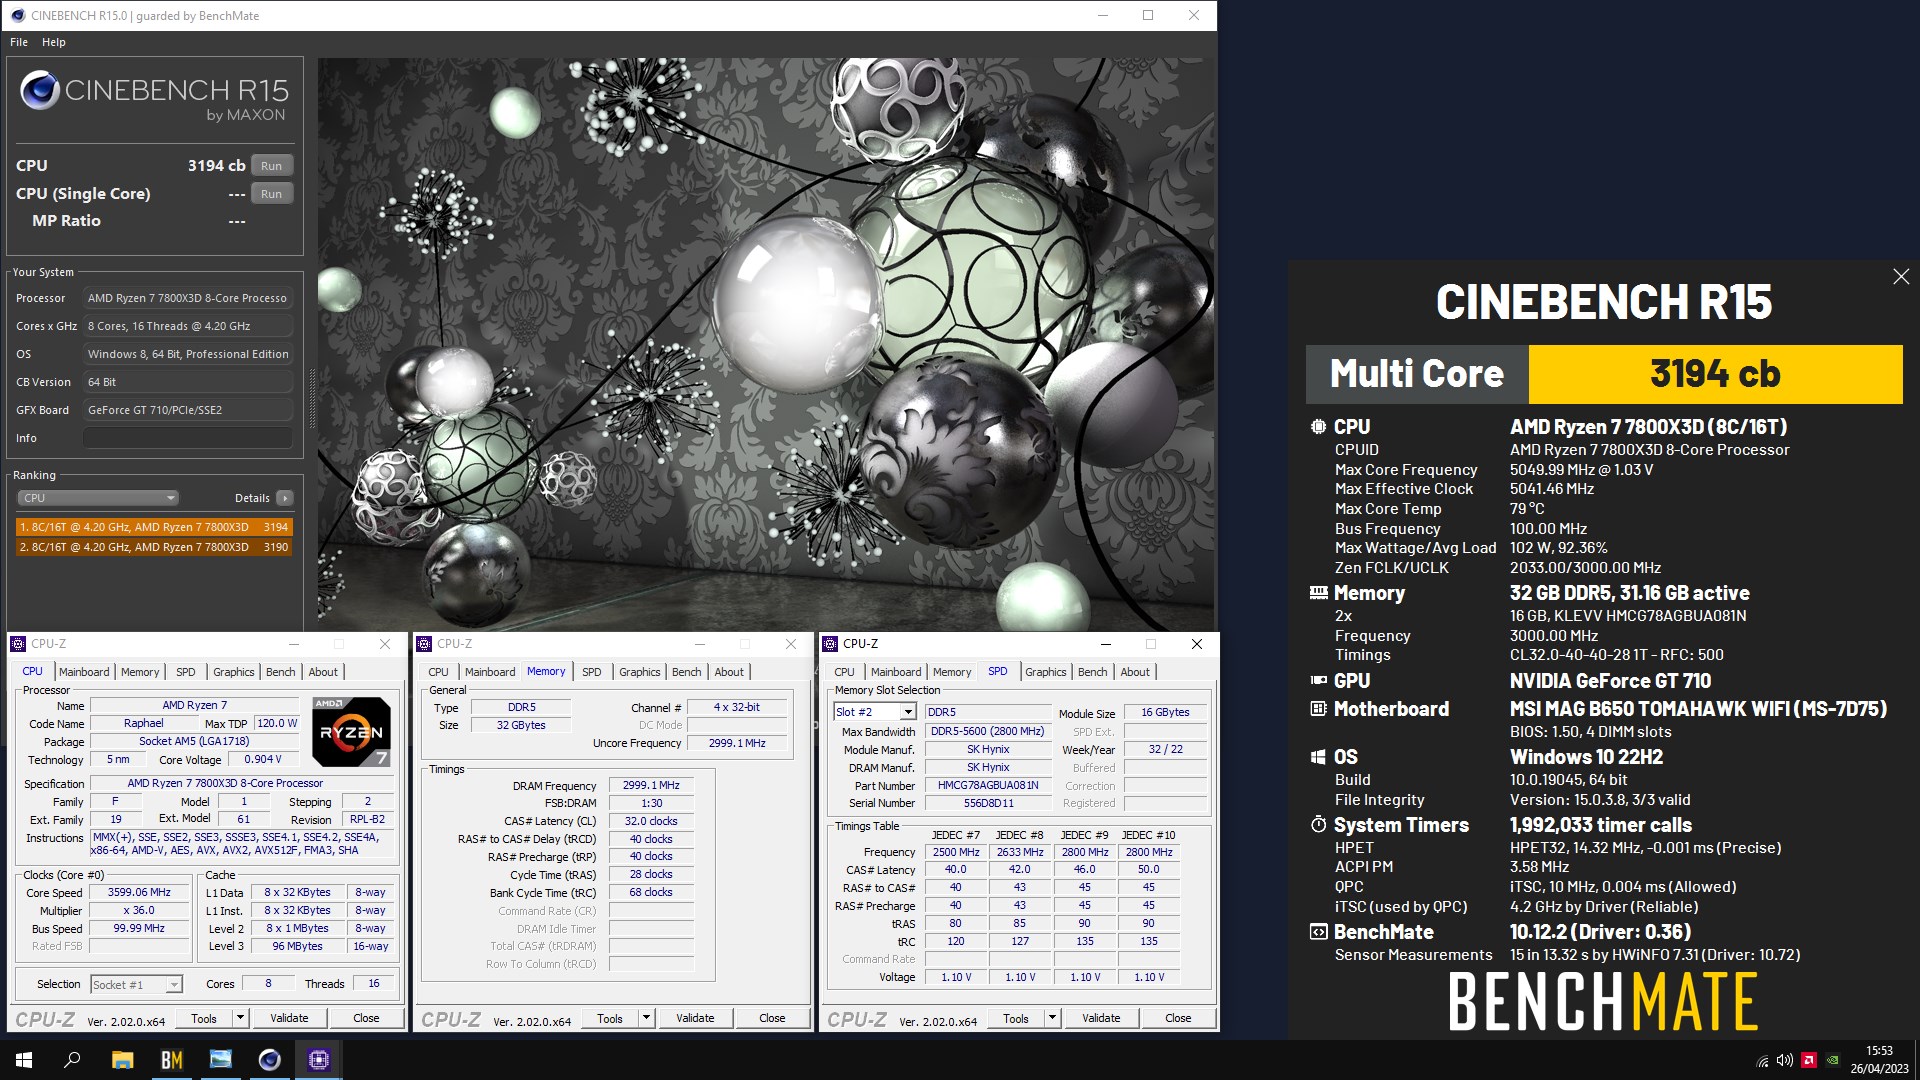This screenshot has height=1080, width=1920.
Task: Click the Windows OS icon in BenchMate panel
Action: [x=1318, y=757]
